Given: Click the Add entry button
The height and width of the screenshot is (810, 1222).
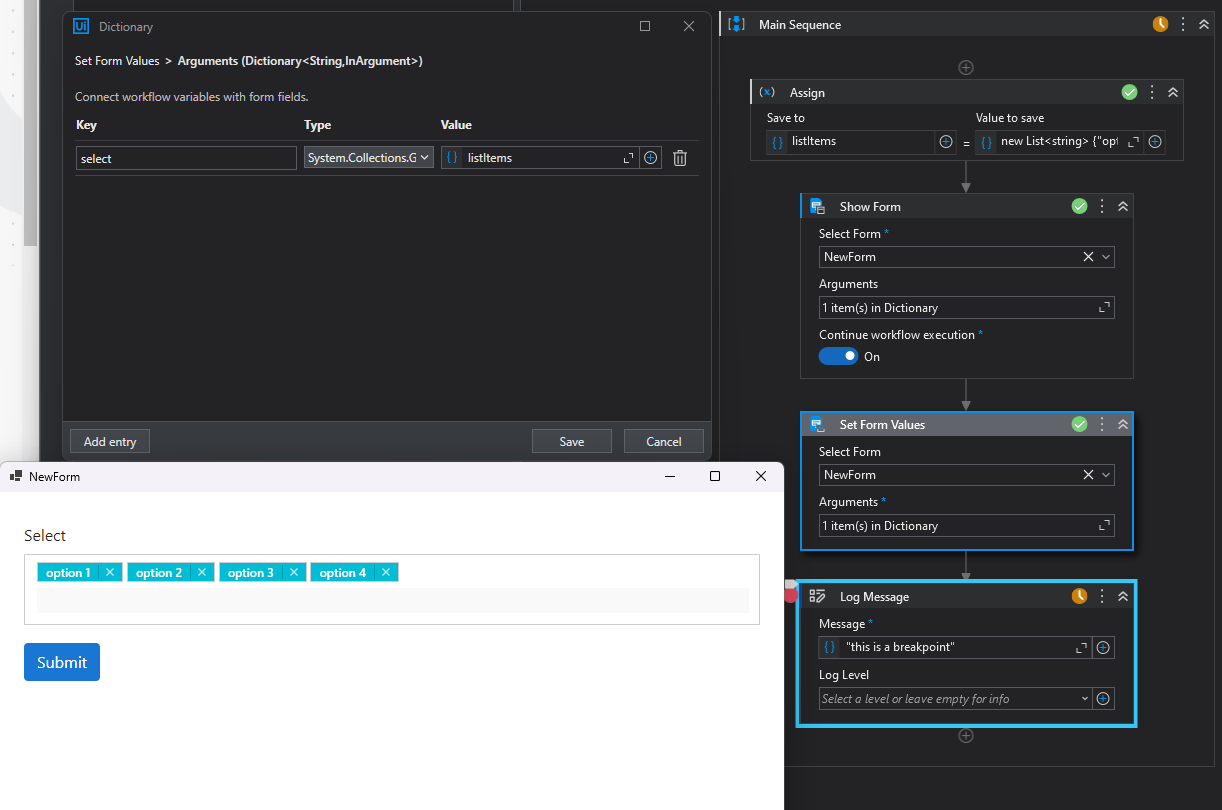Looking at the screenshot, I should pos(110,441).
